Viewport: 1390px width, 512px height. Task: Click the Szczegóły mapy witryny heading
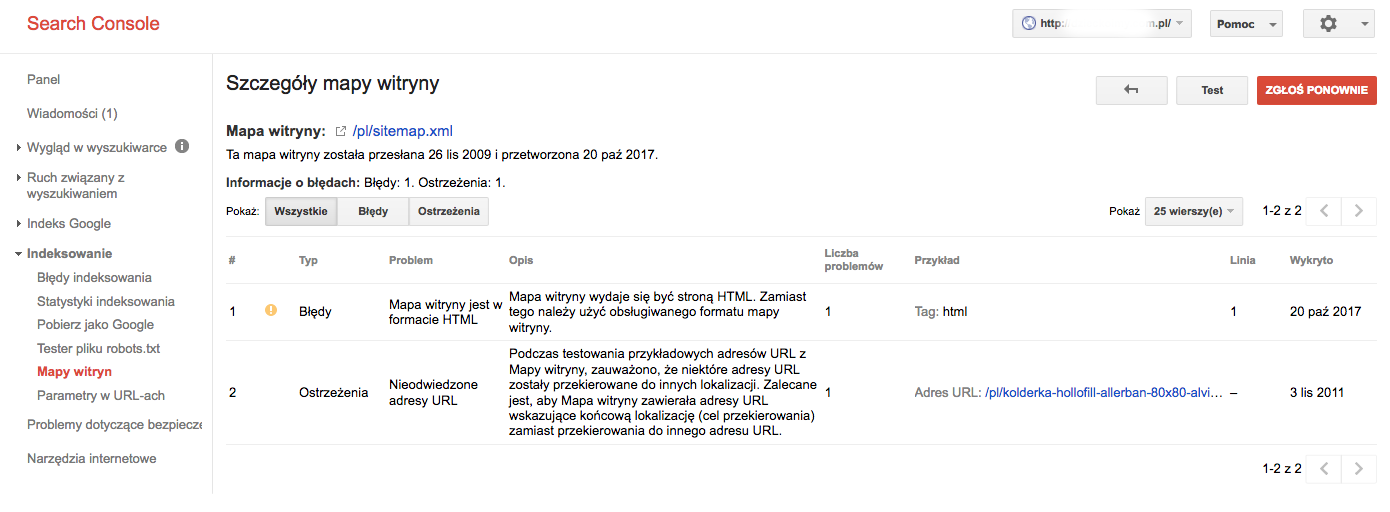(333, 84)
